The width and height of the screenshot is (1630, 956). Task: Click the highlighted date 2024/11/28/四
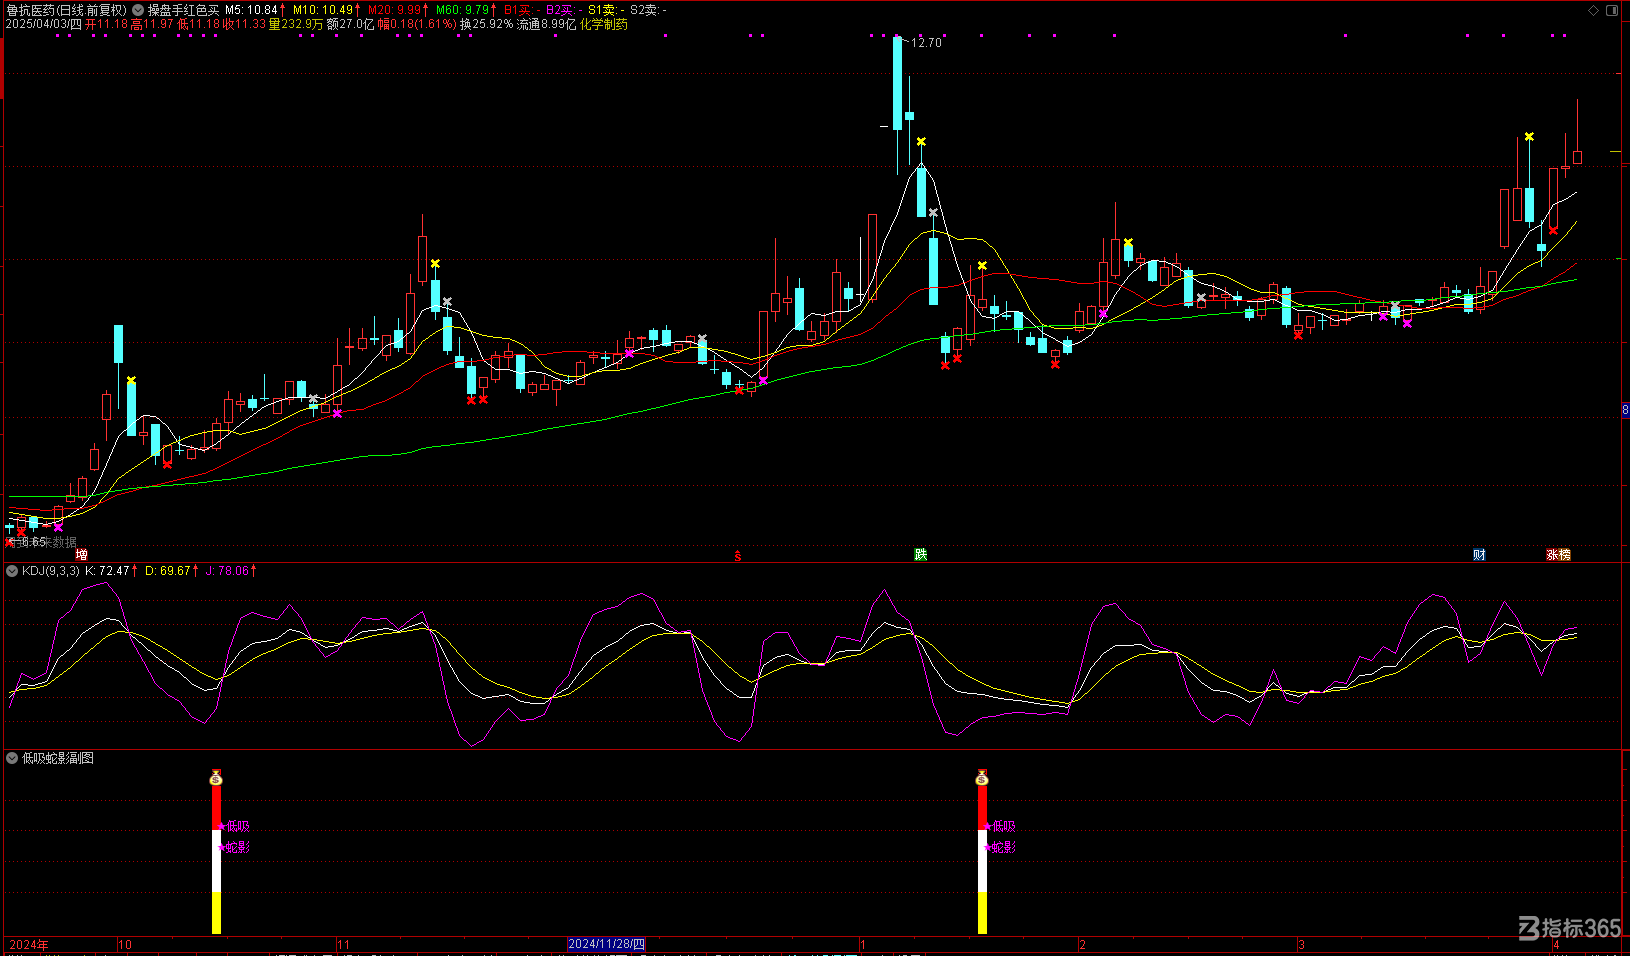coord(607,944)
